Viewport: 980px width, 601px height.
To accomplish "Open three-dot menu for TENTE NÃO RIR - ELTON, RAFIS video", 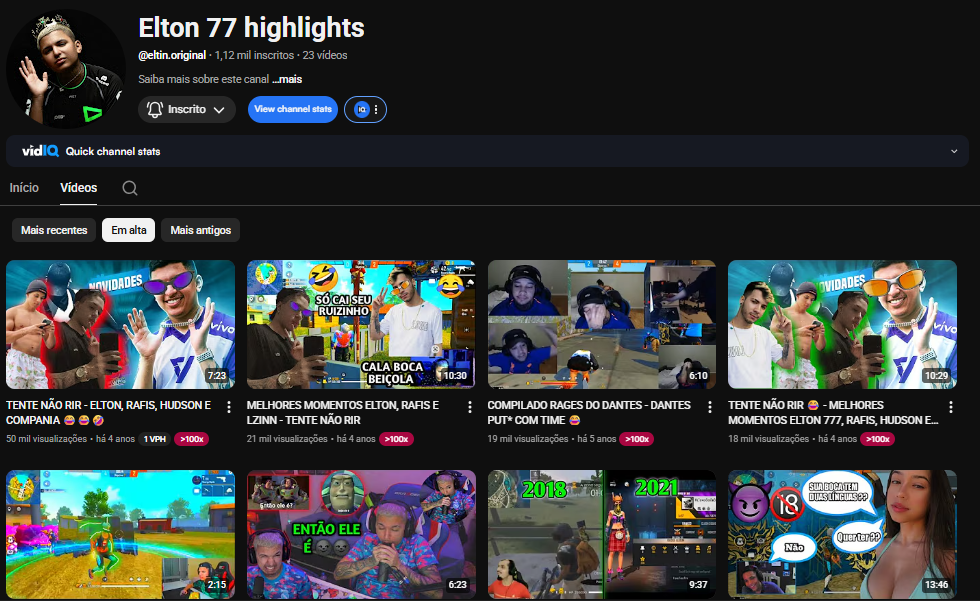I will click(x=229, y=407).
